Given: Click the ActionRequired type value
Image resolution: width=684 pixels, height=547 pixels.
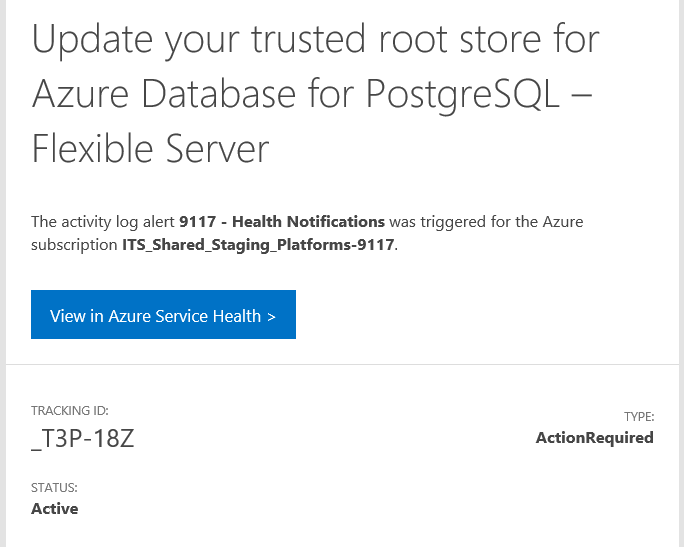Looking at the screenshot, I should [594, 437].
